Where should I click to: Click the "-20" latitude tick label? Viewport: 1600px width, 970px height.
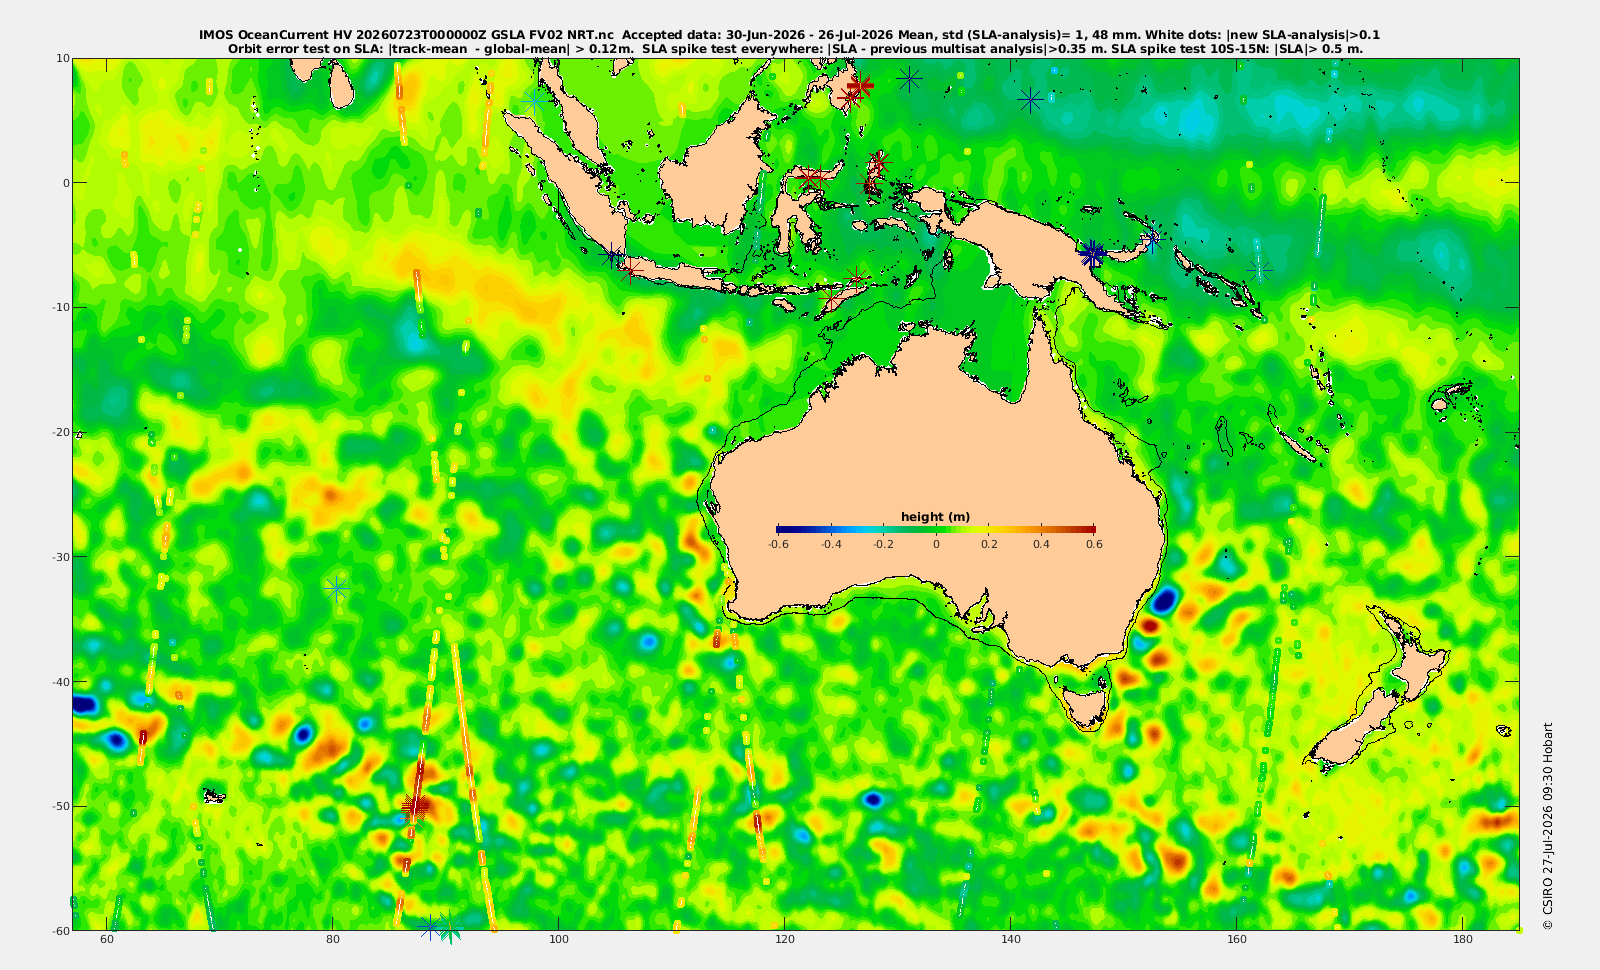(59, 432)
